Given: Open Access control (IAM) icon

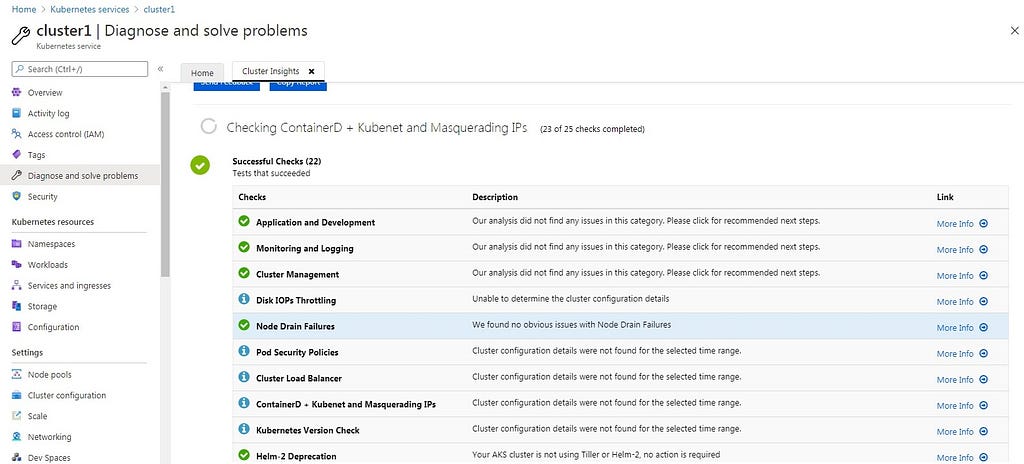Looking at the screenshot, I should (17, 134).
